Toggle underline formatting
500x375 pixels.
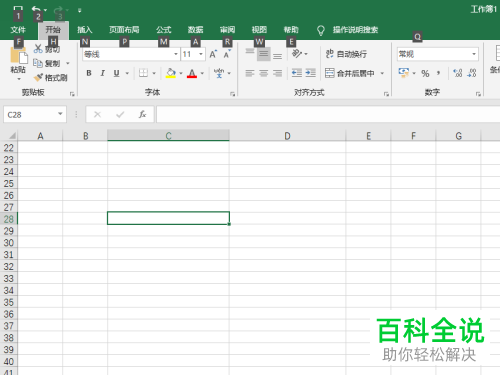tap(116, 73)
